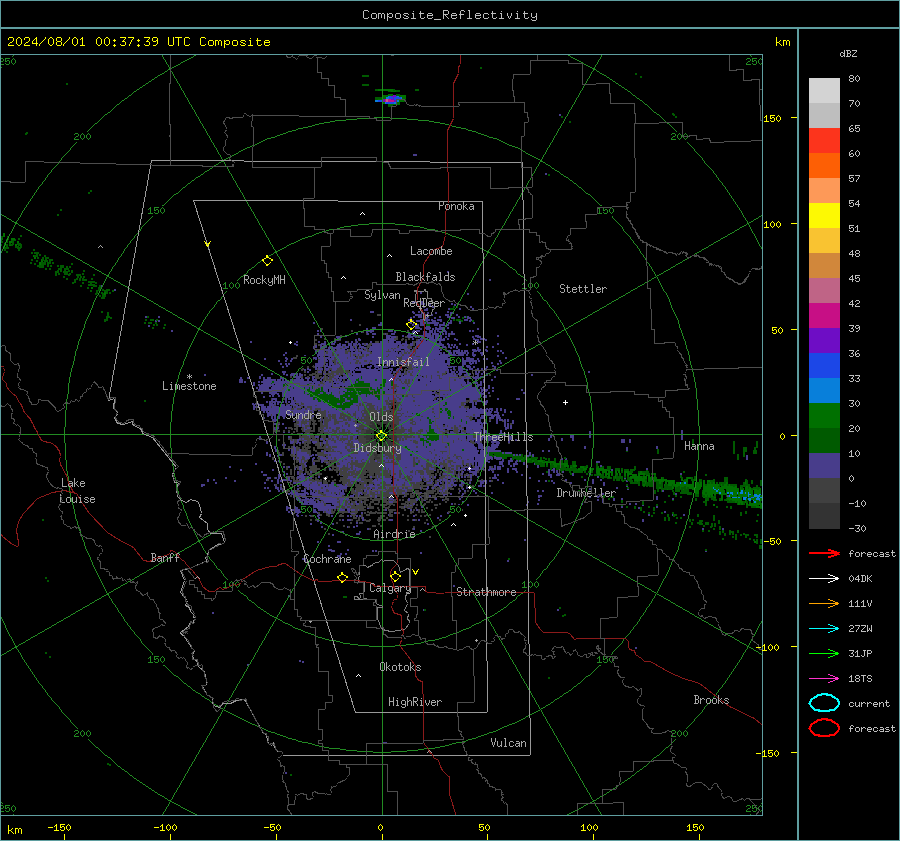Click the Okotoks town label
This screenshot has height=841, width=900.
point(400,667)
